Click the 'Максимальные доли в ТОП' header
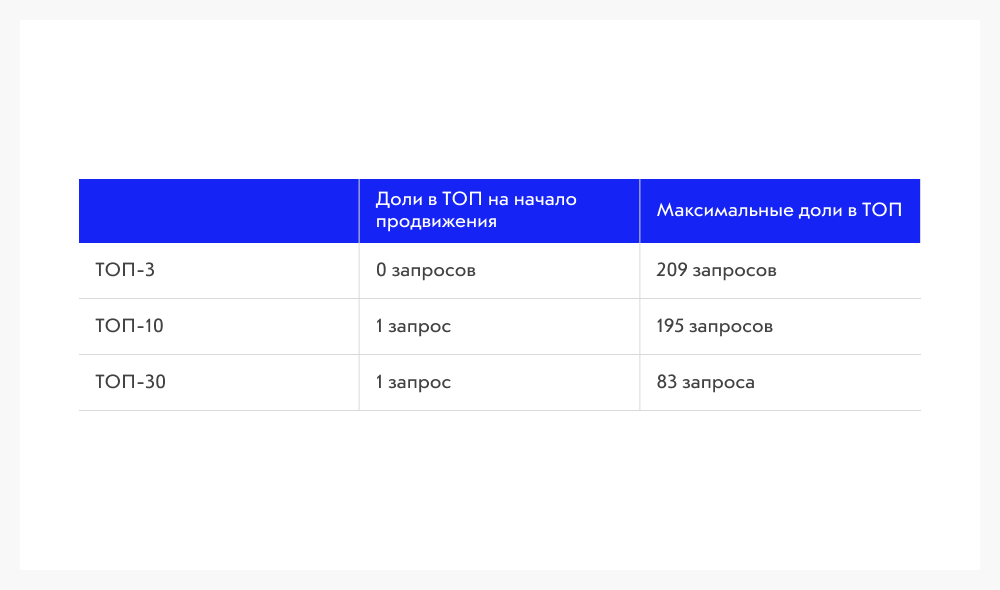1000x590 pixels. pyautogui.click(x=779, y=210)
